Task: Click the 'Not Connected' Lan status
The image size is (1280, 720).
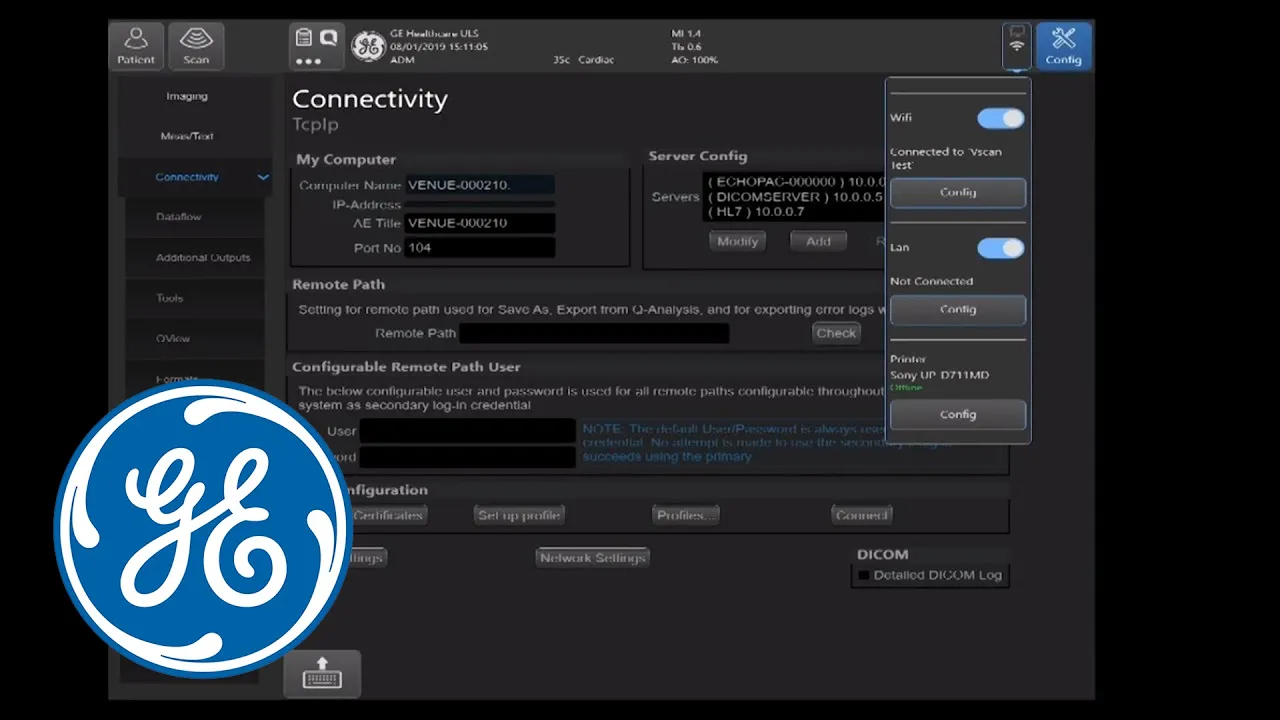Action: tap(931, 281)
